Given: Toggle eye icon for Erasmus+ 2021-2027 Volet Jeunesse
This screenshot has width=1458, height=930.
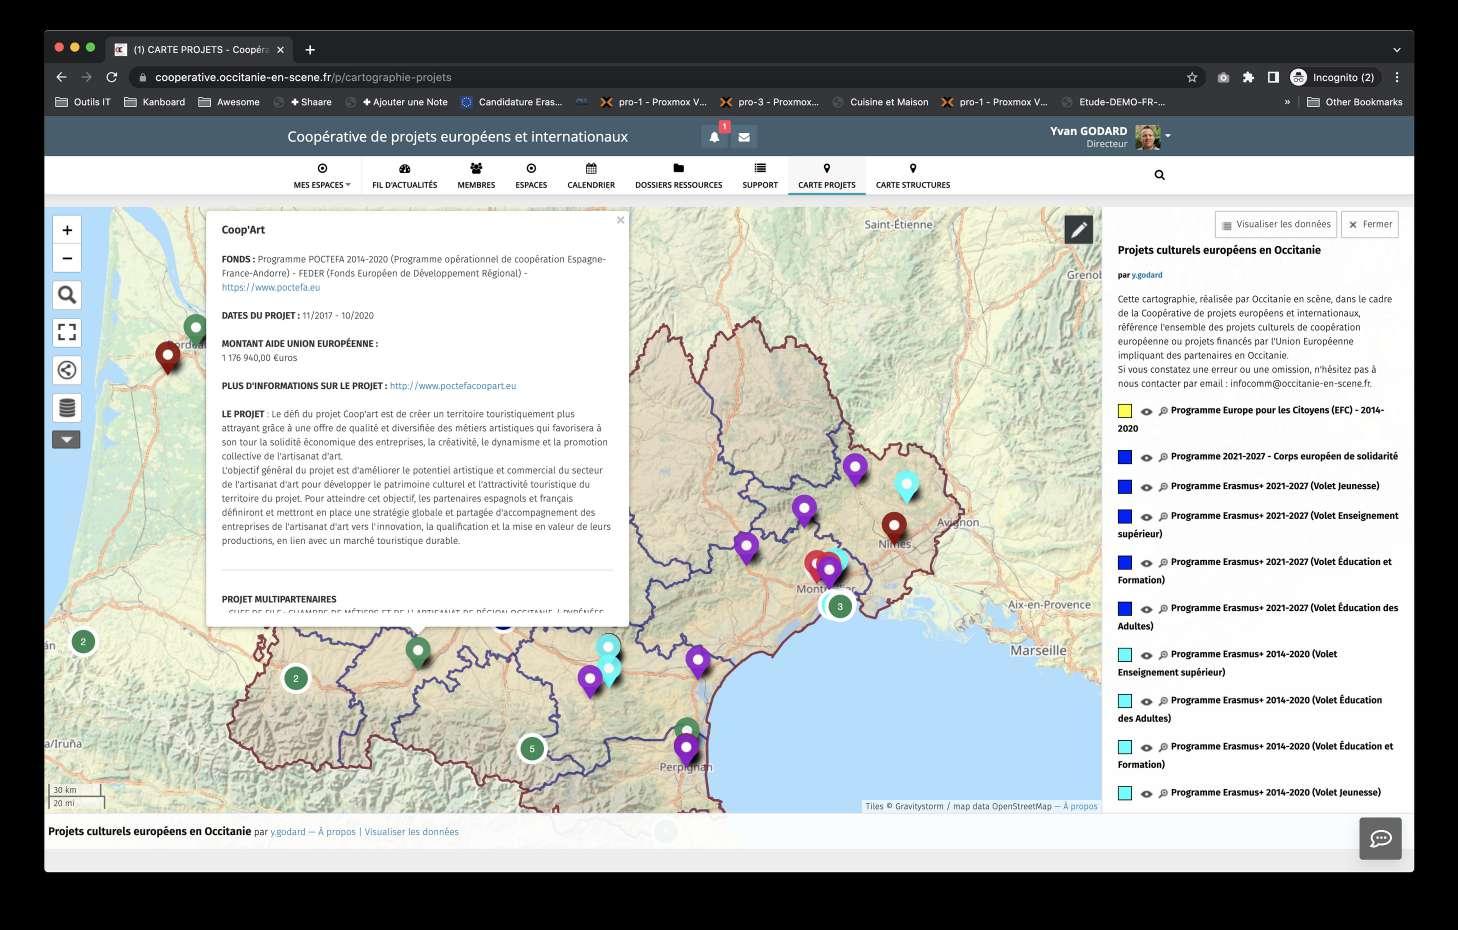Looking at the screenshot, I should pos(1146,487).
